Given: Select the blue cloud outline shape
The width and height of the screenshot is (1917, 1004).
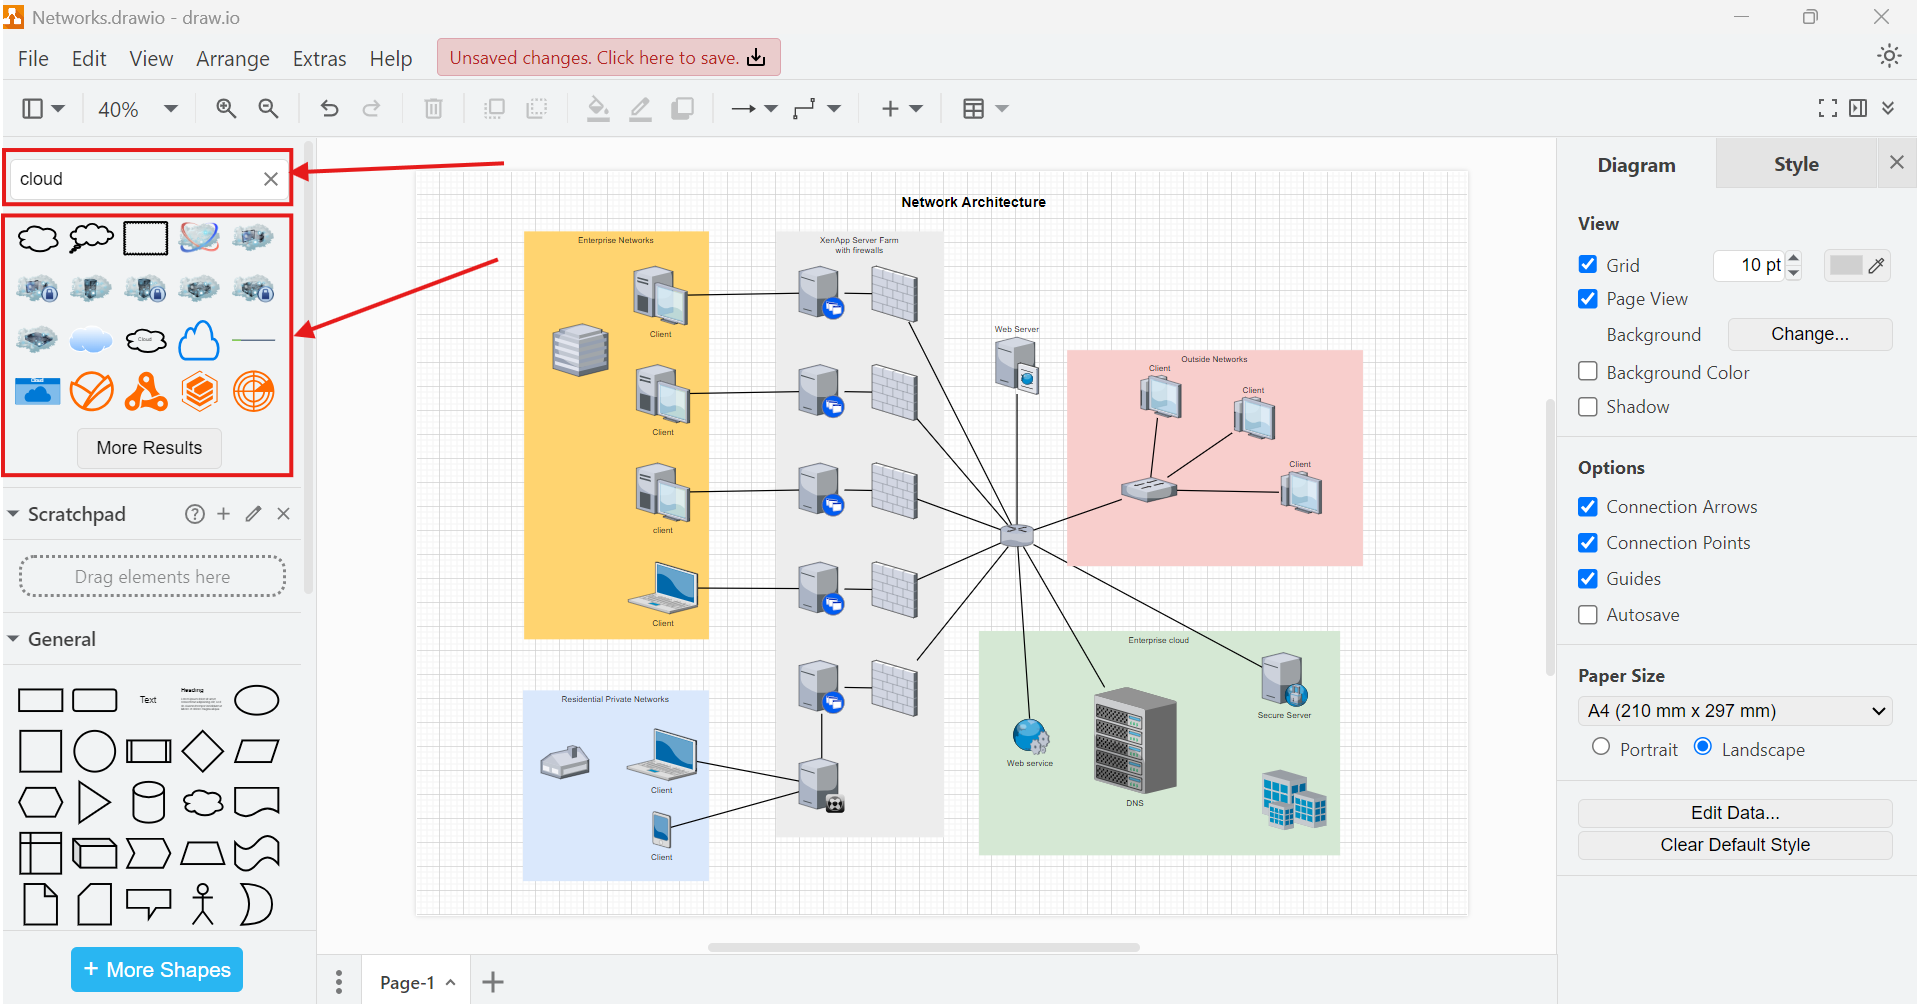Looking at the screenshot, I should (x=199, y=341).
